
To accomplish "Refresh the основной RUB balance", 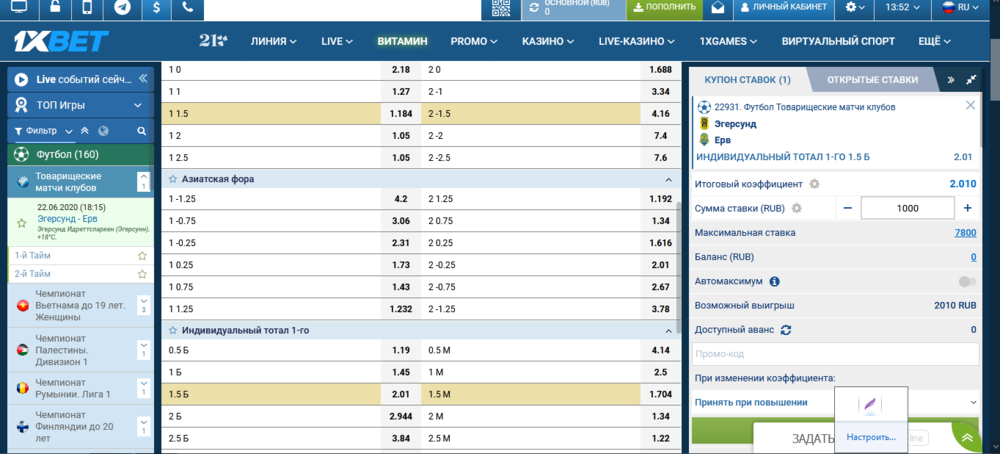I will click(534, 7).
